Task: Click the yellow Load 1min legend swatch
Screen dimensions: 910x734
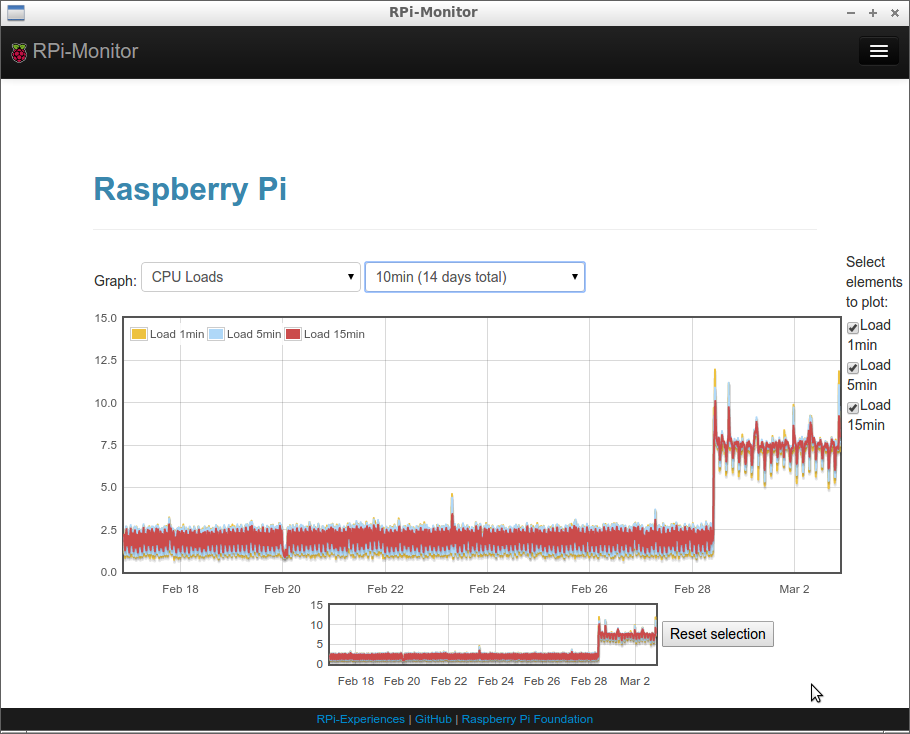Action: [x=139, y=334]
